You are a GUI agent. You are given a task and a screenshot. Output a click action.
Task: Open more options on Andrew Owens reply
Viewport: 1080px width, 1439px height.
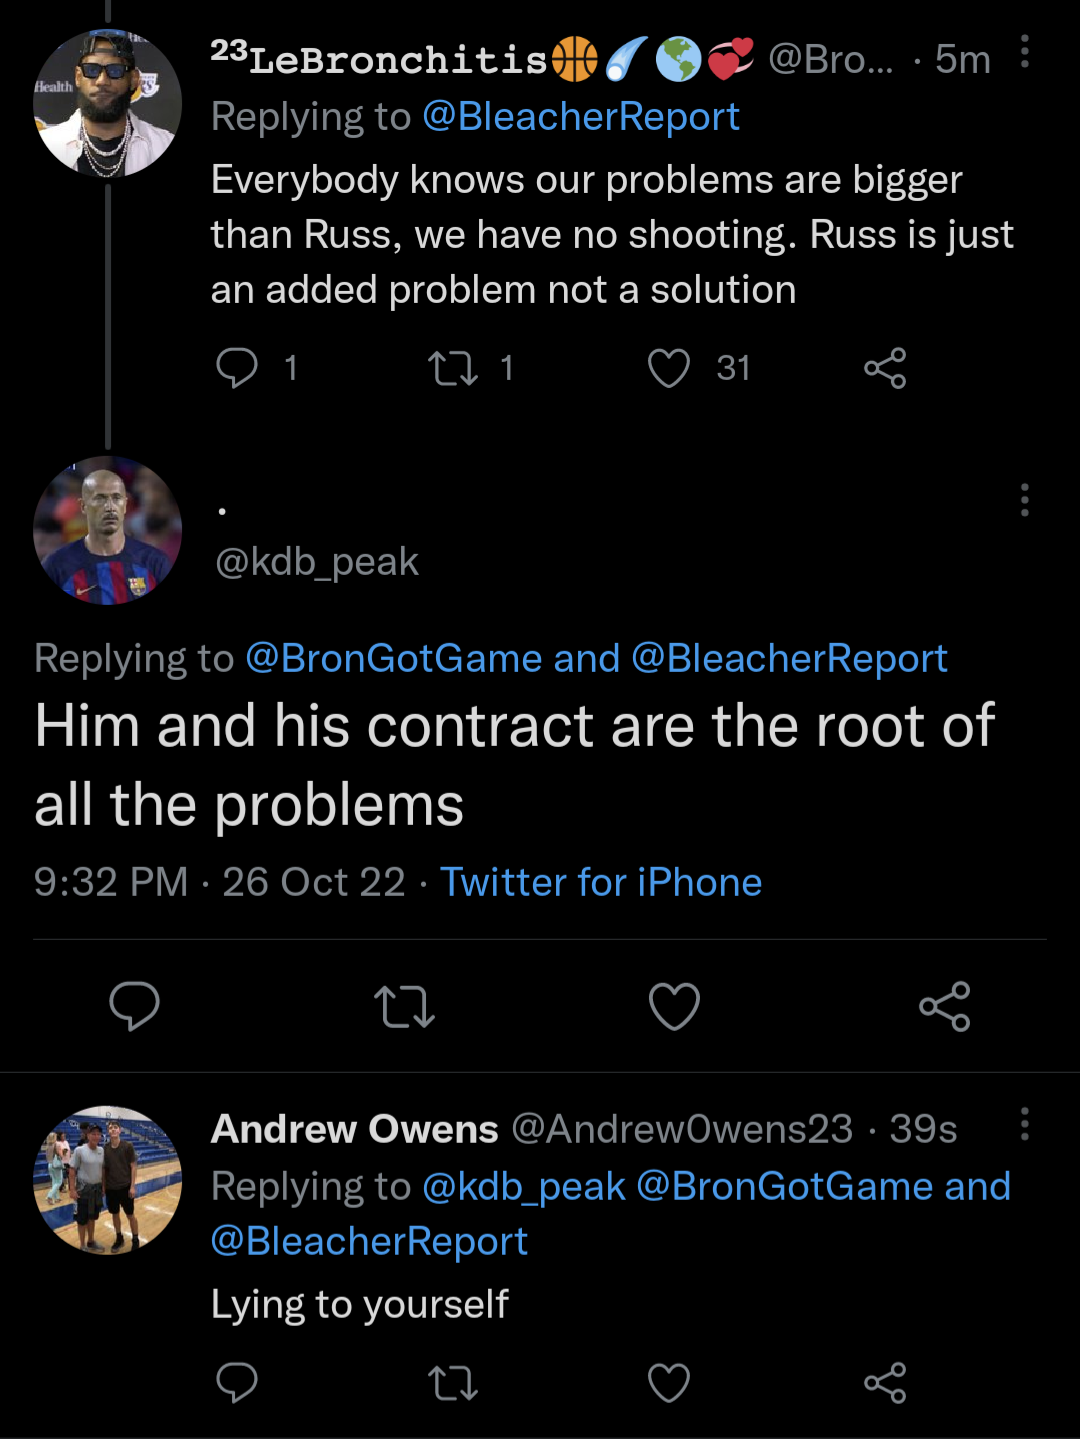pos(1025,1124)
